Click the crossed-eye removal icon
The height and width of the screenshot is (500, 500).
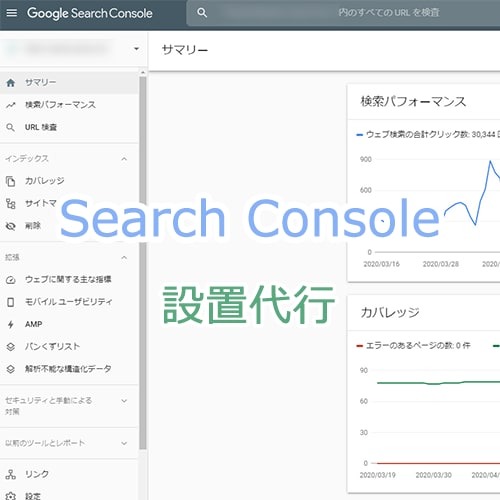click(11, 226)
